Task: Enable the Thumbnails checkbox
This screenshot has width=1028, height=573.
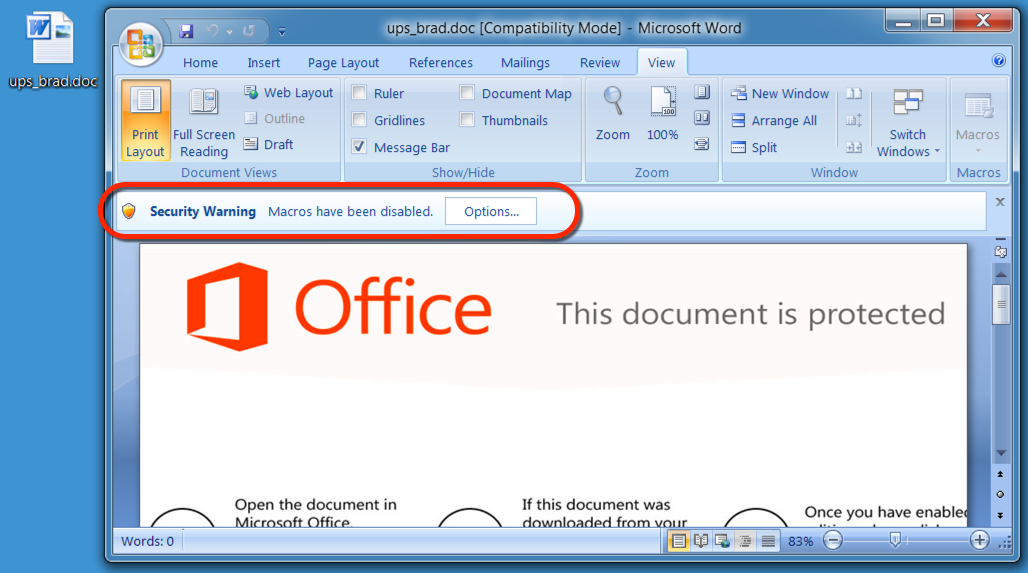Action: tap(467, 119)
